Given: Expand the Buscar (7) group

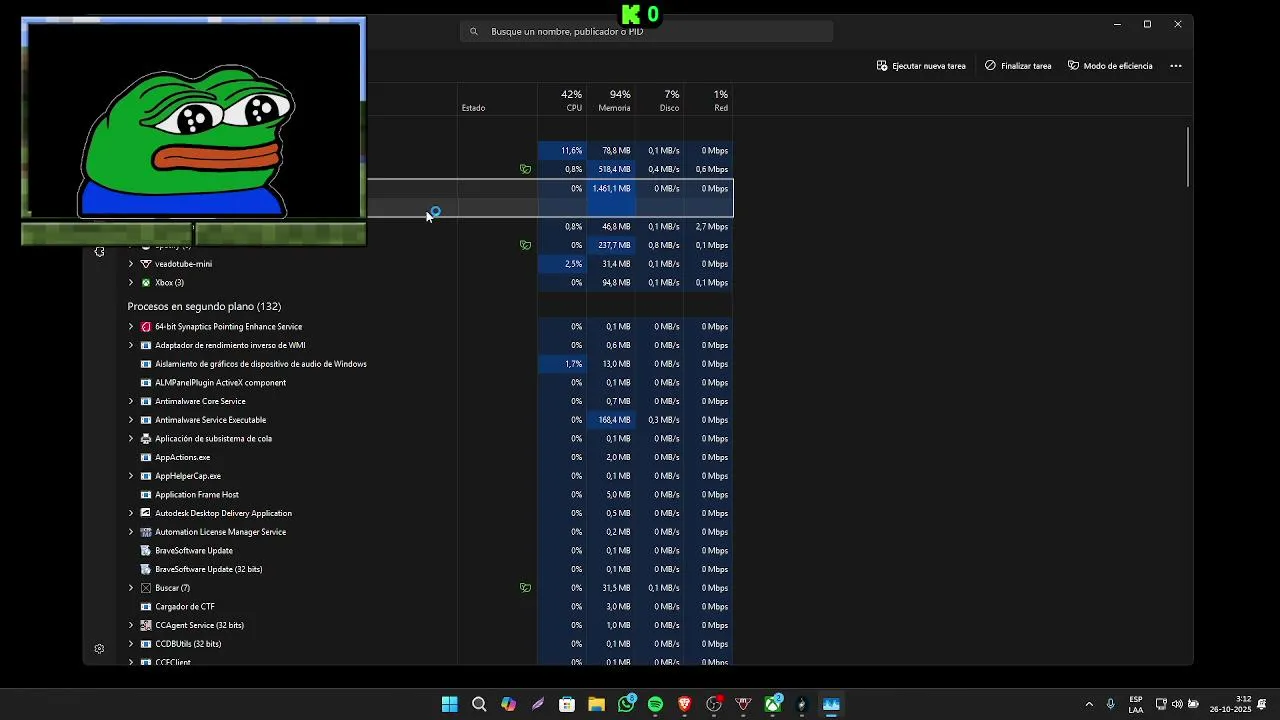Looking at the screenshot, I should point(131,588).
